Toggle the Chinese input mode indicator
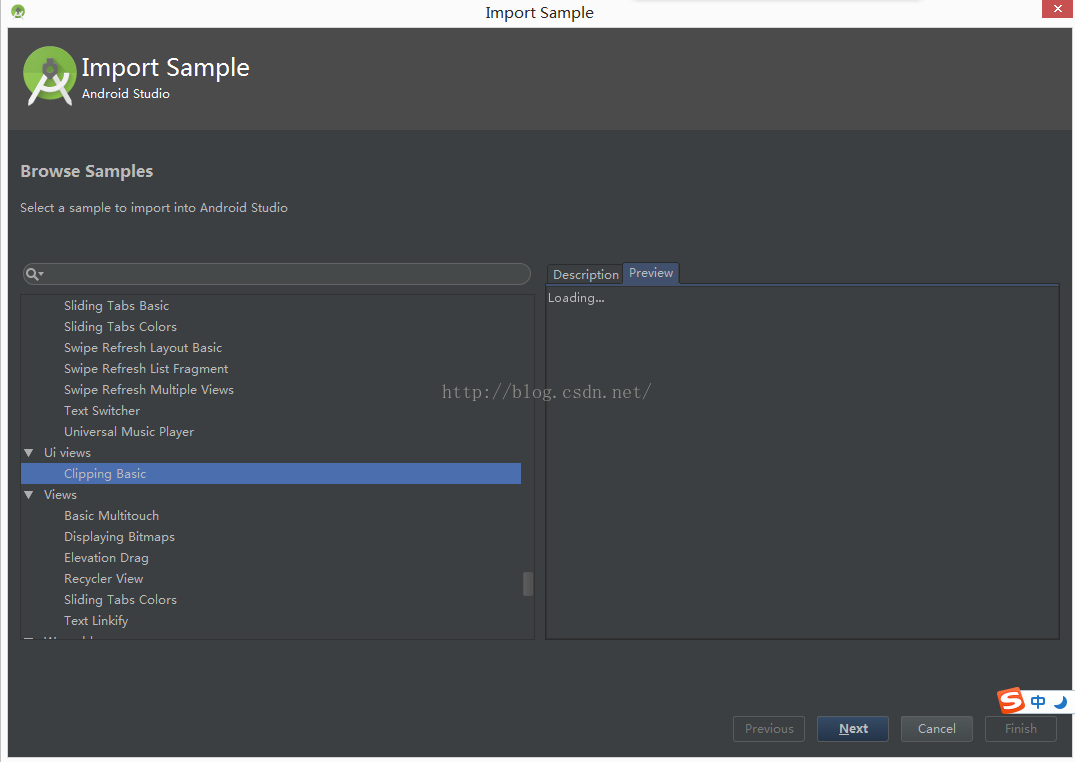 tap(1038, 702)
